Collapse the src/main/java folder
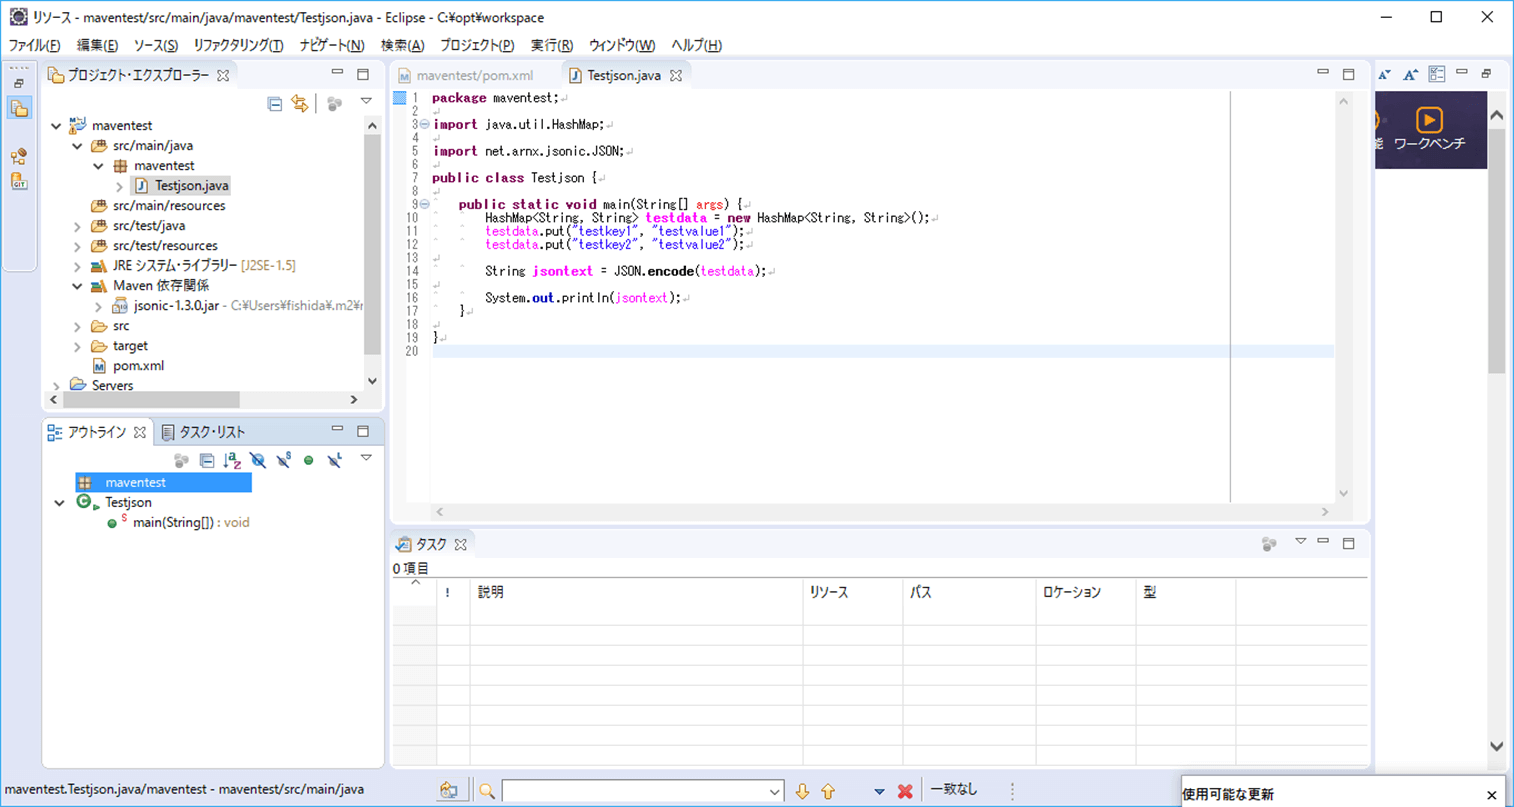 77,146
